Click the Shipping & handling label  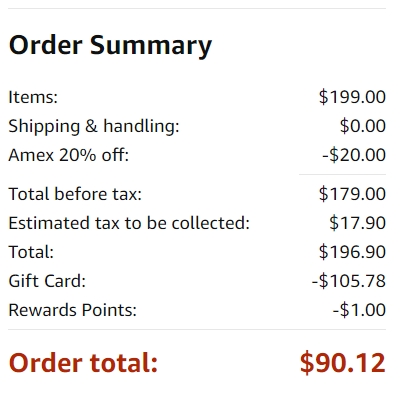coord(94,126)
